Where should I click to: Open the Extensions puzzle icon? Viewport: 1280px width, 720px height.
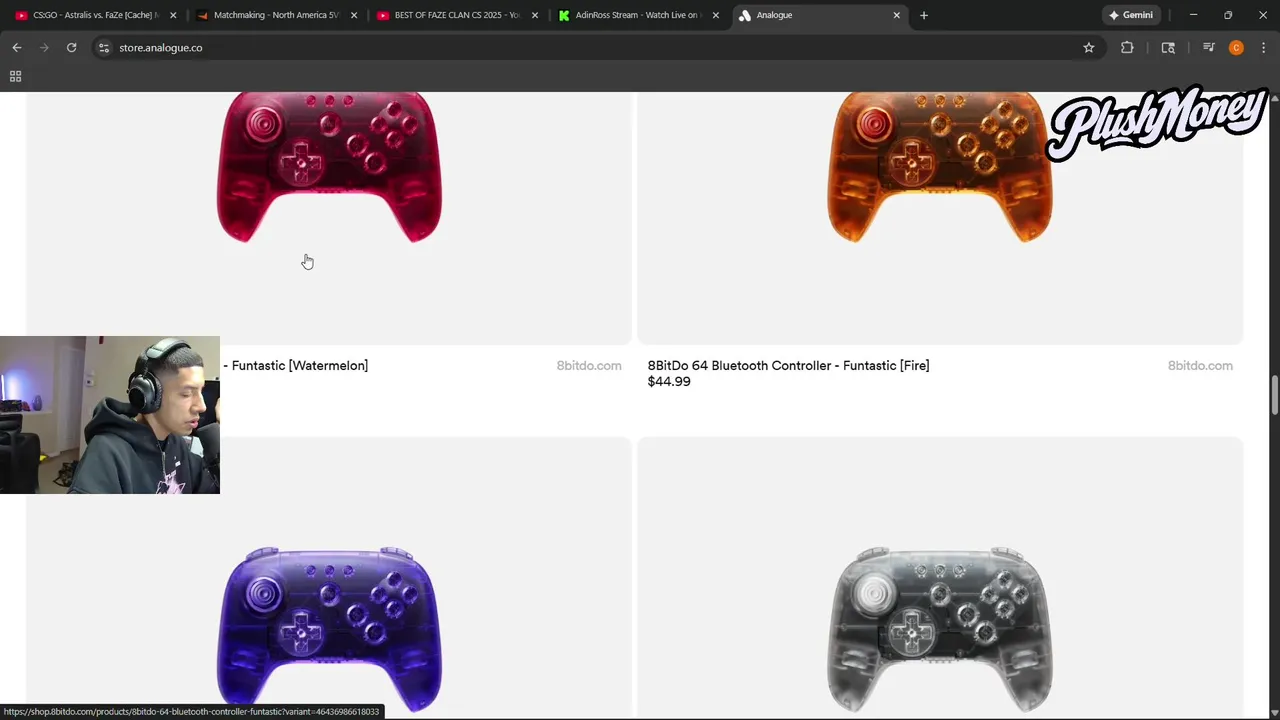[x=1127, y=47]
